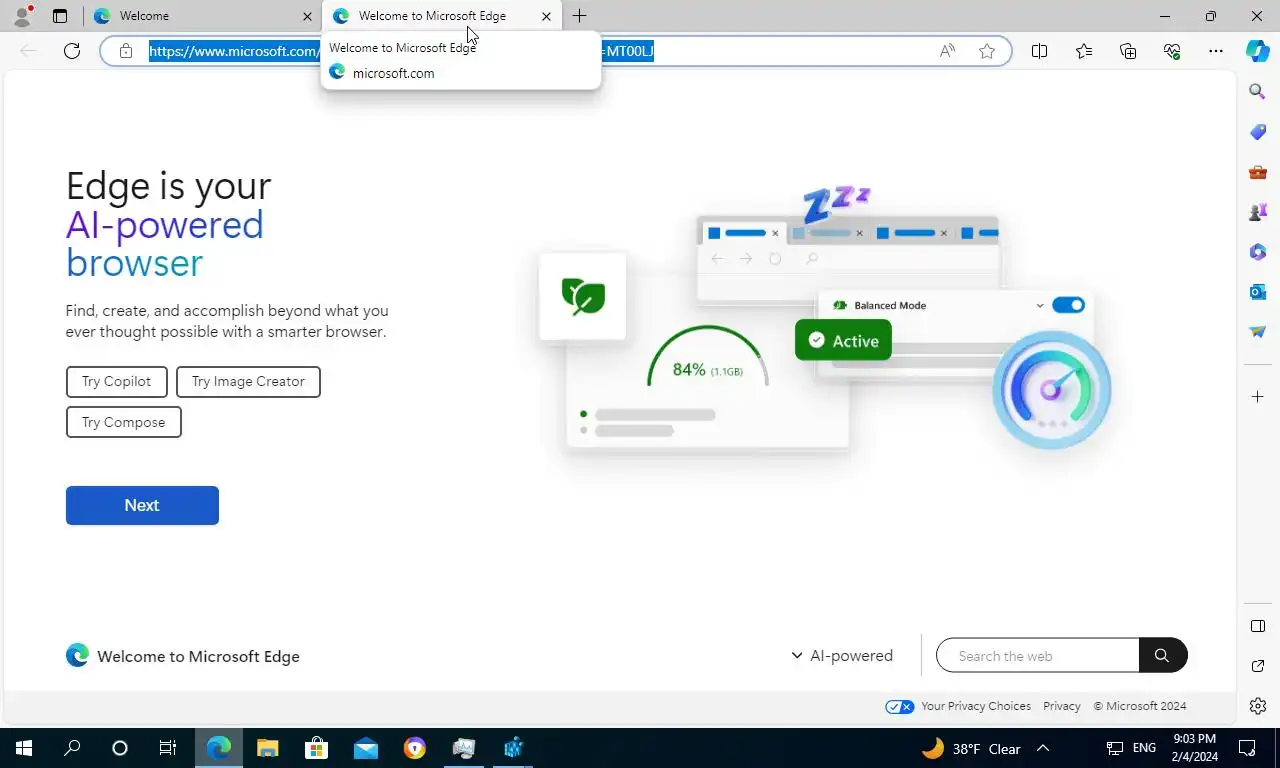The height and width of the screenshot is (768, 1280).
Task: Click the Try Image Creator button
Action: pos(248,381)
